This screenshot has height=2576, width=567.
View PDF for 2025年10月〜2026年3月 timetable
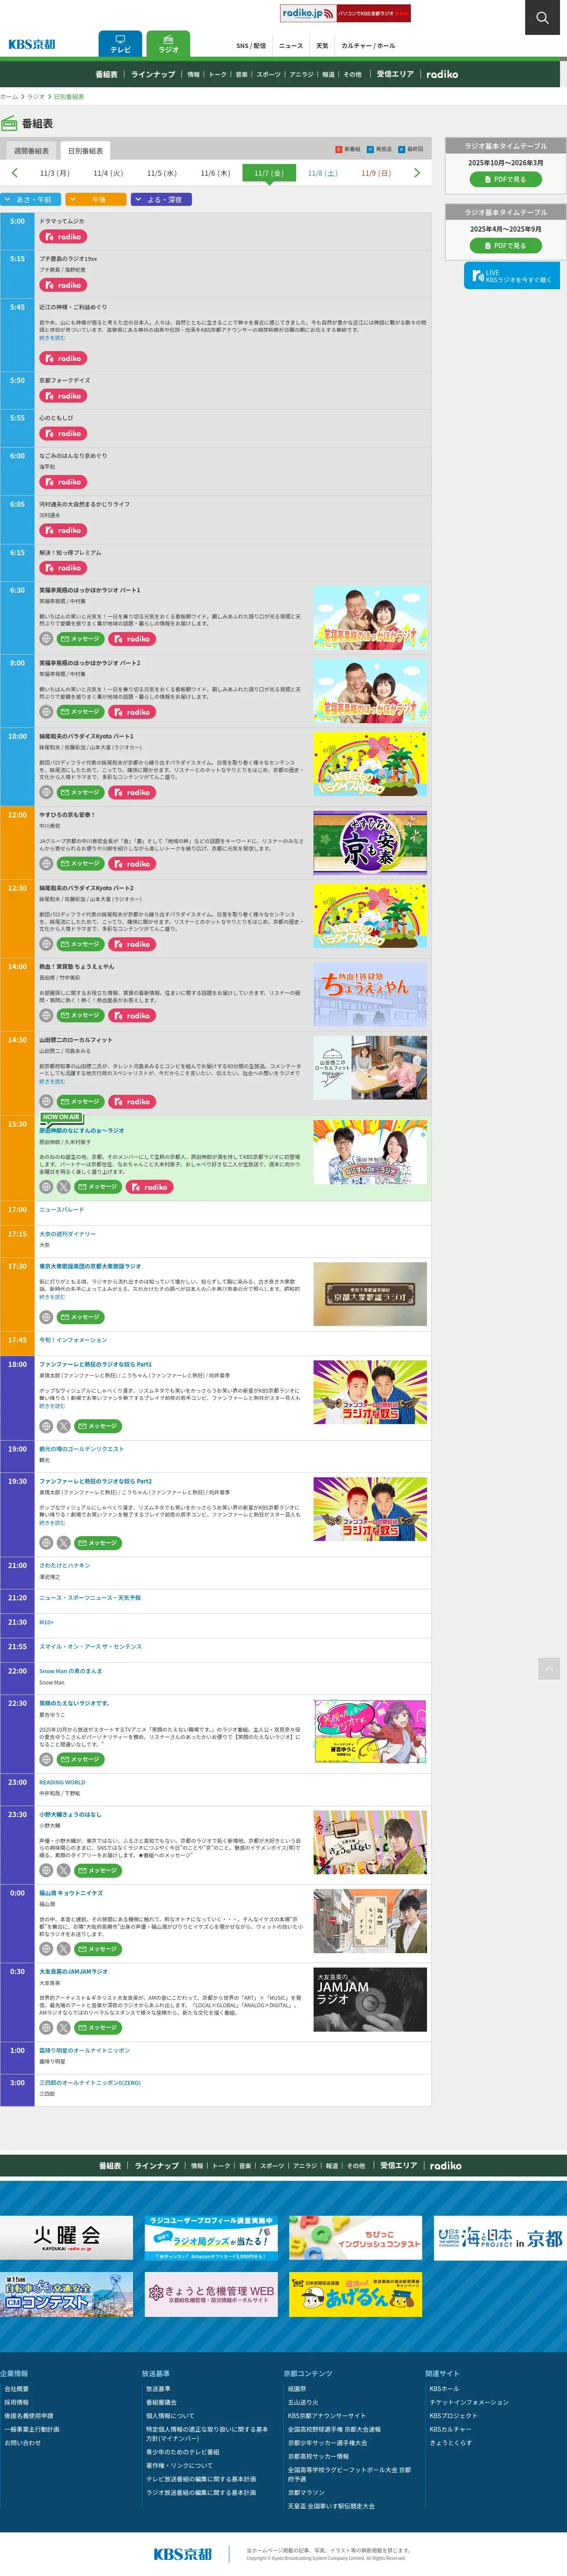coord(506,180)
